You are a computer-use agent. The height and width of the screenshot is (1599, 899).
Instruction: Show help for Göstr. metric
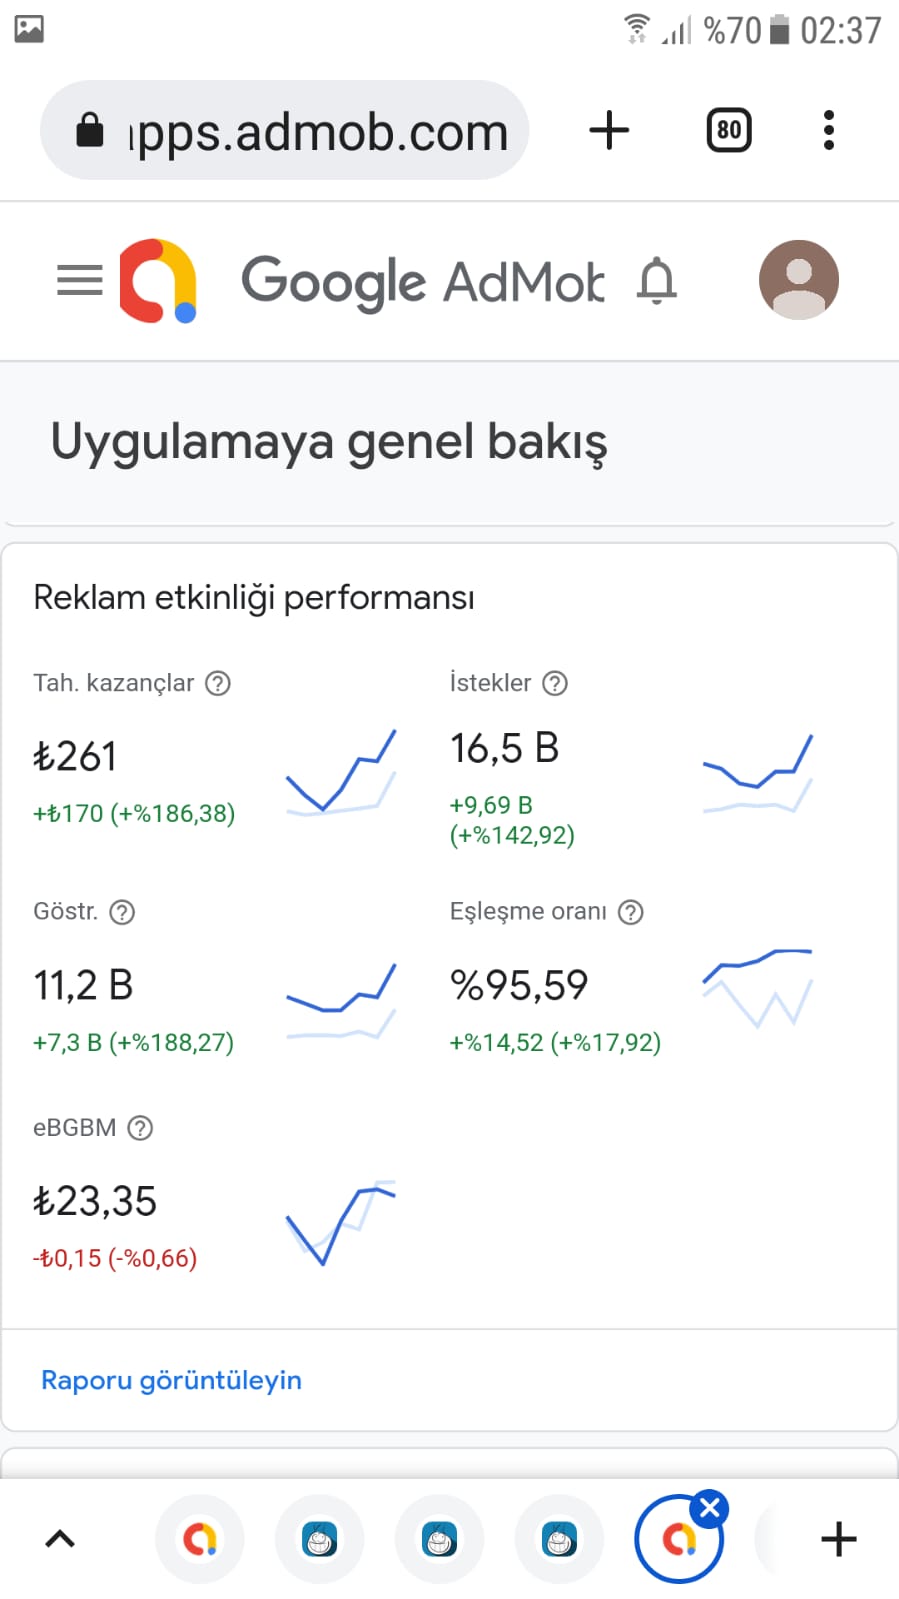[x=122, y=912]
